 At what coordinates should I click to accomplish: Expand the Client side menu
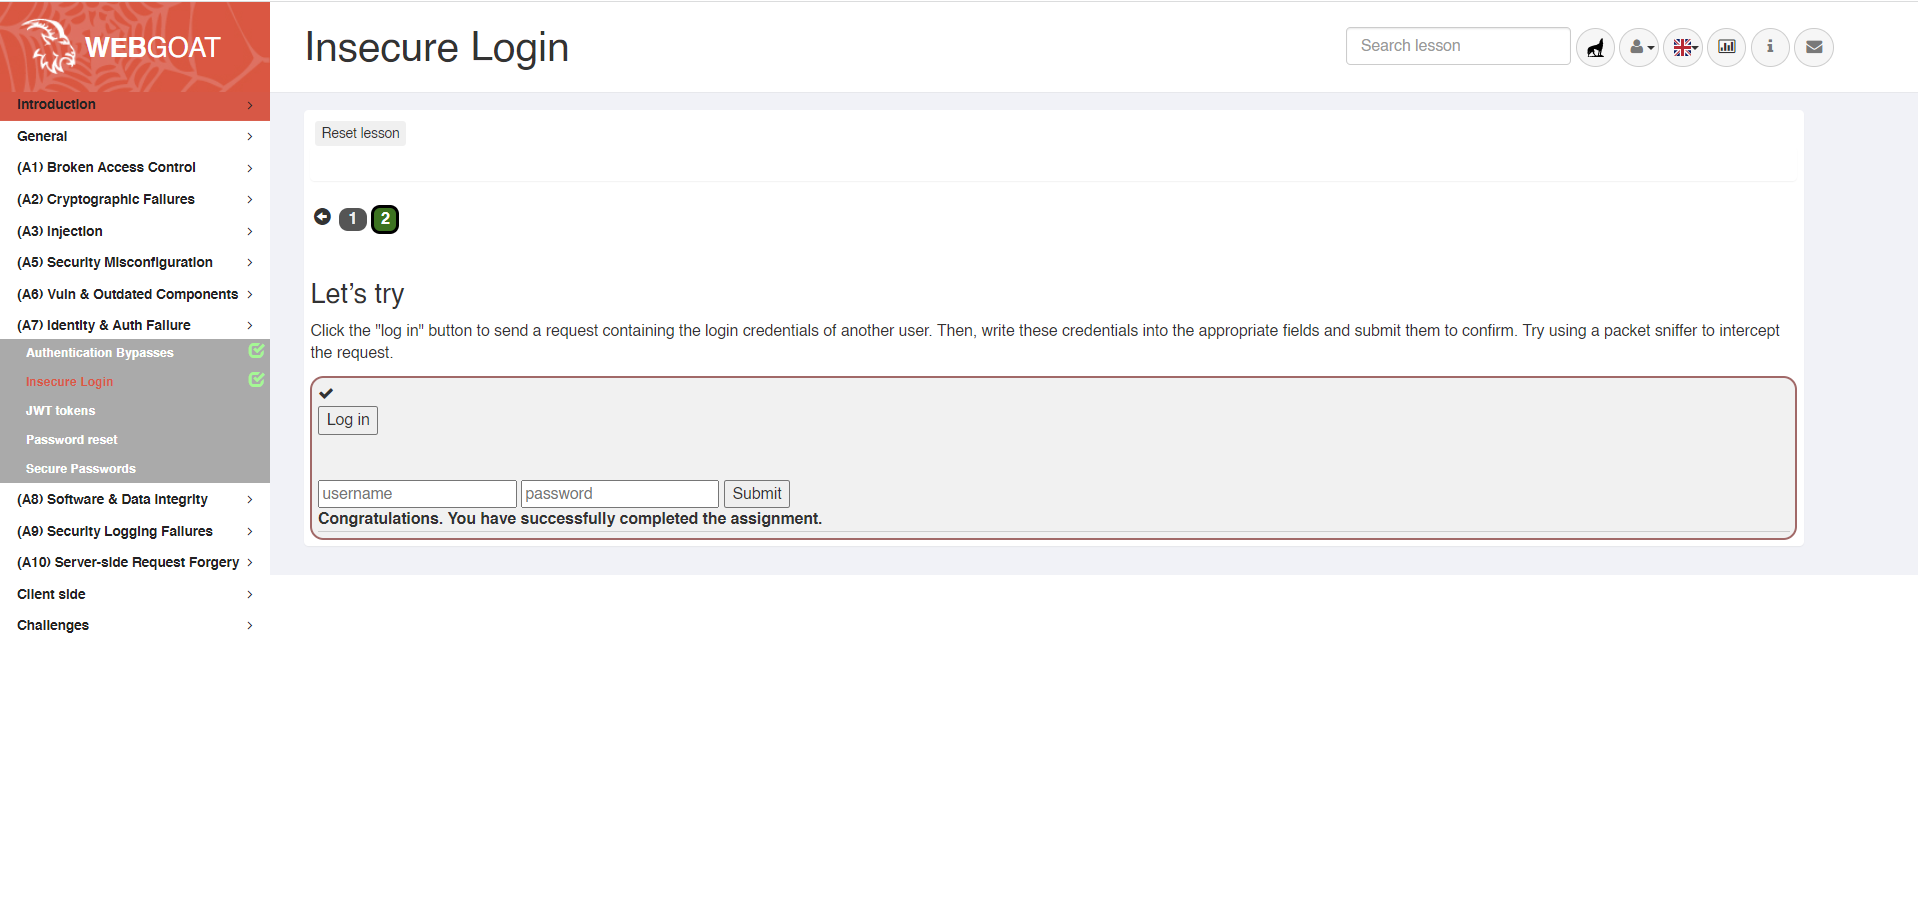(x=135, y=594)
